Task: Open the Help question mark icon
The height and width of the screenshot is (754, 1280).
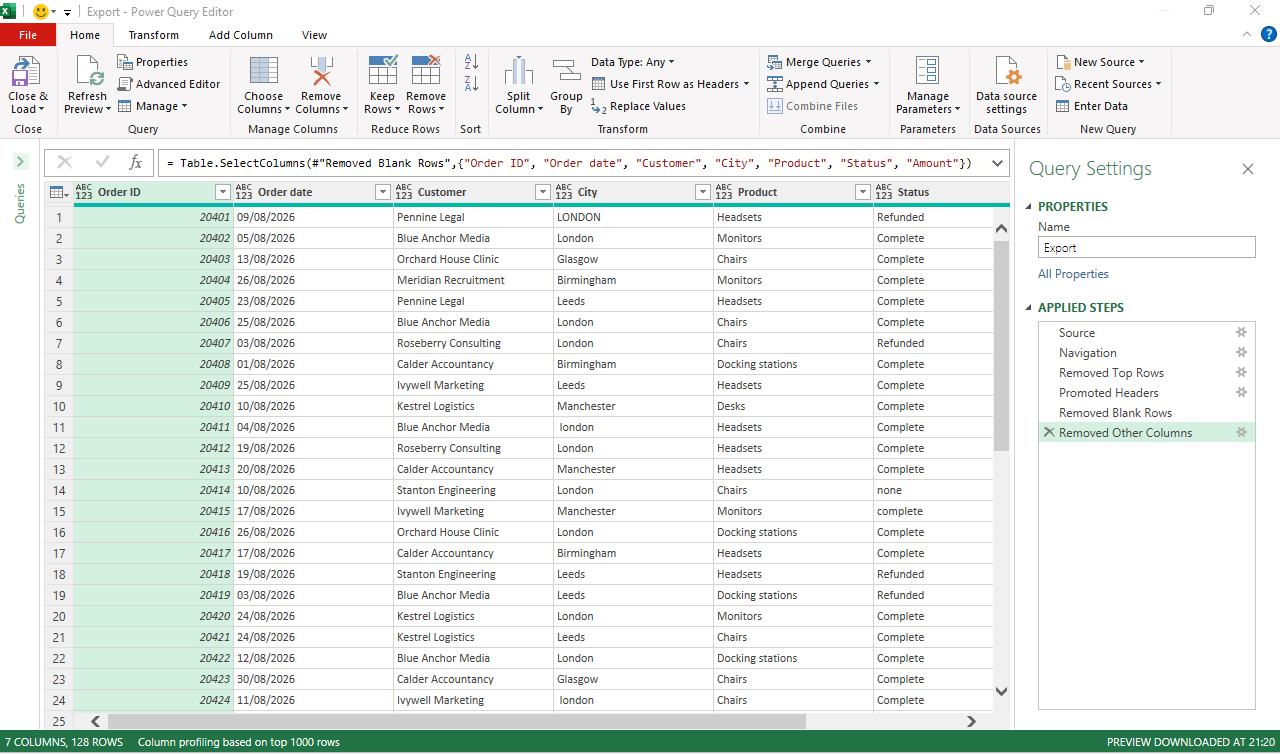Action: 1267,35
